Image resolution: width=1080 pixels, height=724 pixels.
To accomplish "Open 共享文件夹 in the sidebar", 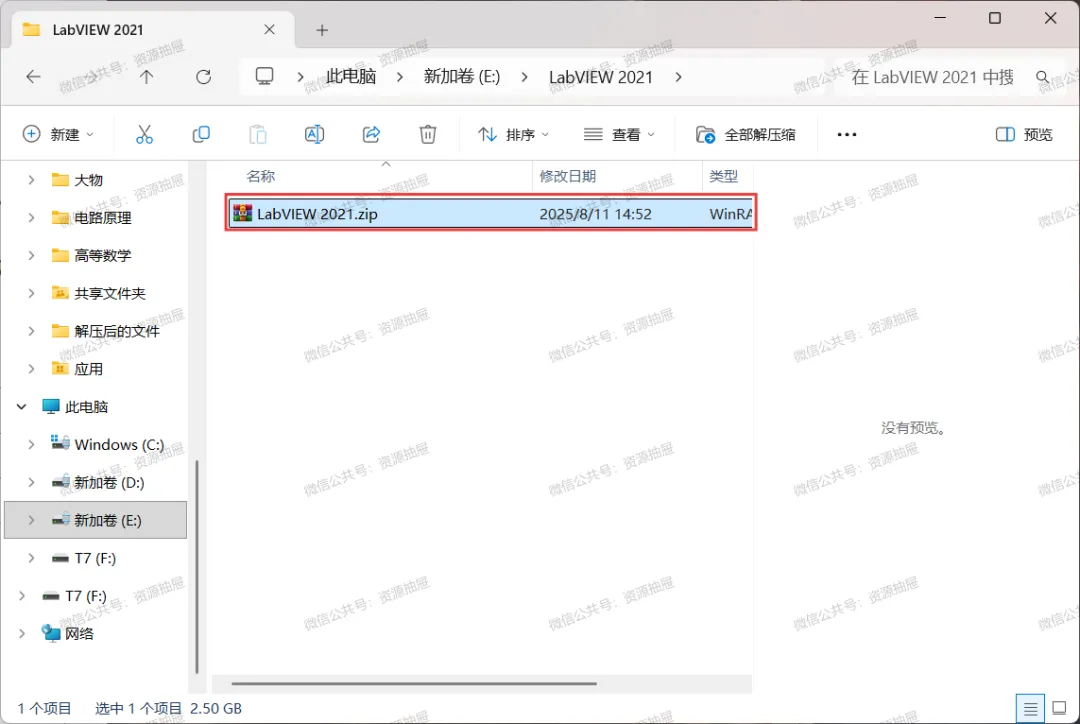I will [x=109, y=293].
